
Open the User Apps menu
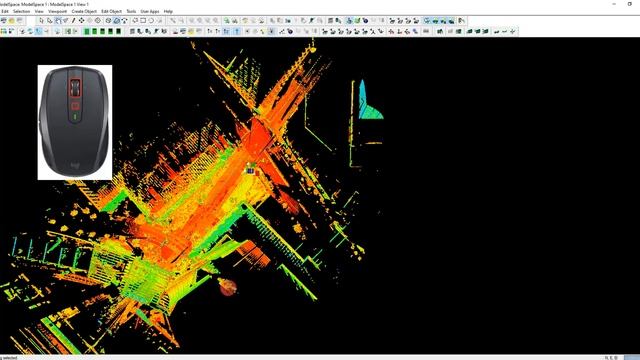[x=150, y=11]
